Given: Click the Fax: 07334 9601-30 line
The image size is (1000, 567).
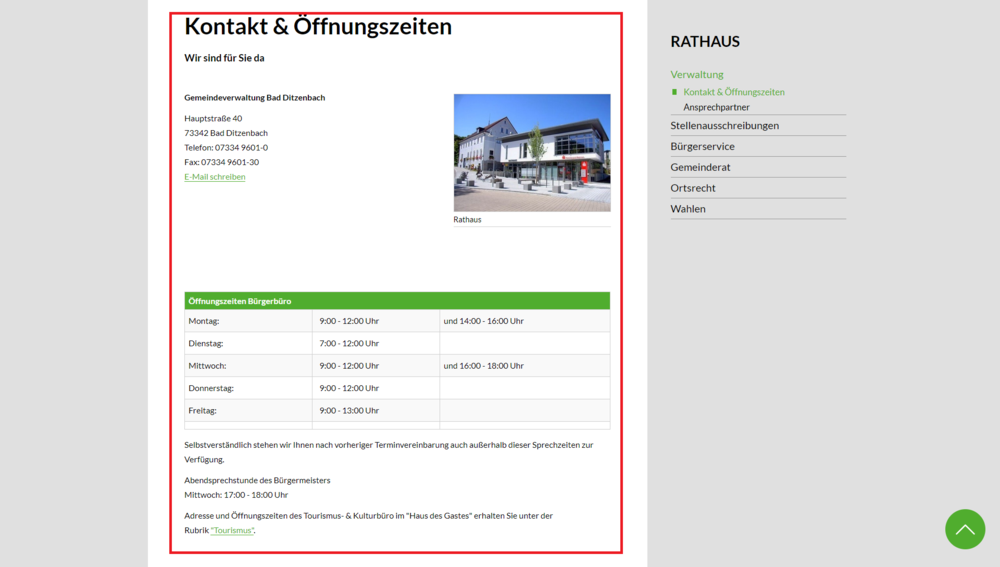Looking at the screenshot, I should (221, 162).
